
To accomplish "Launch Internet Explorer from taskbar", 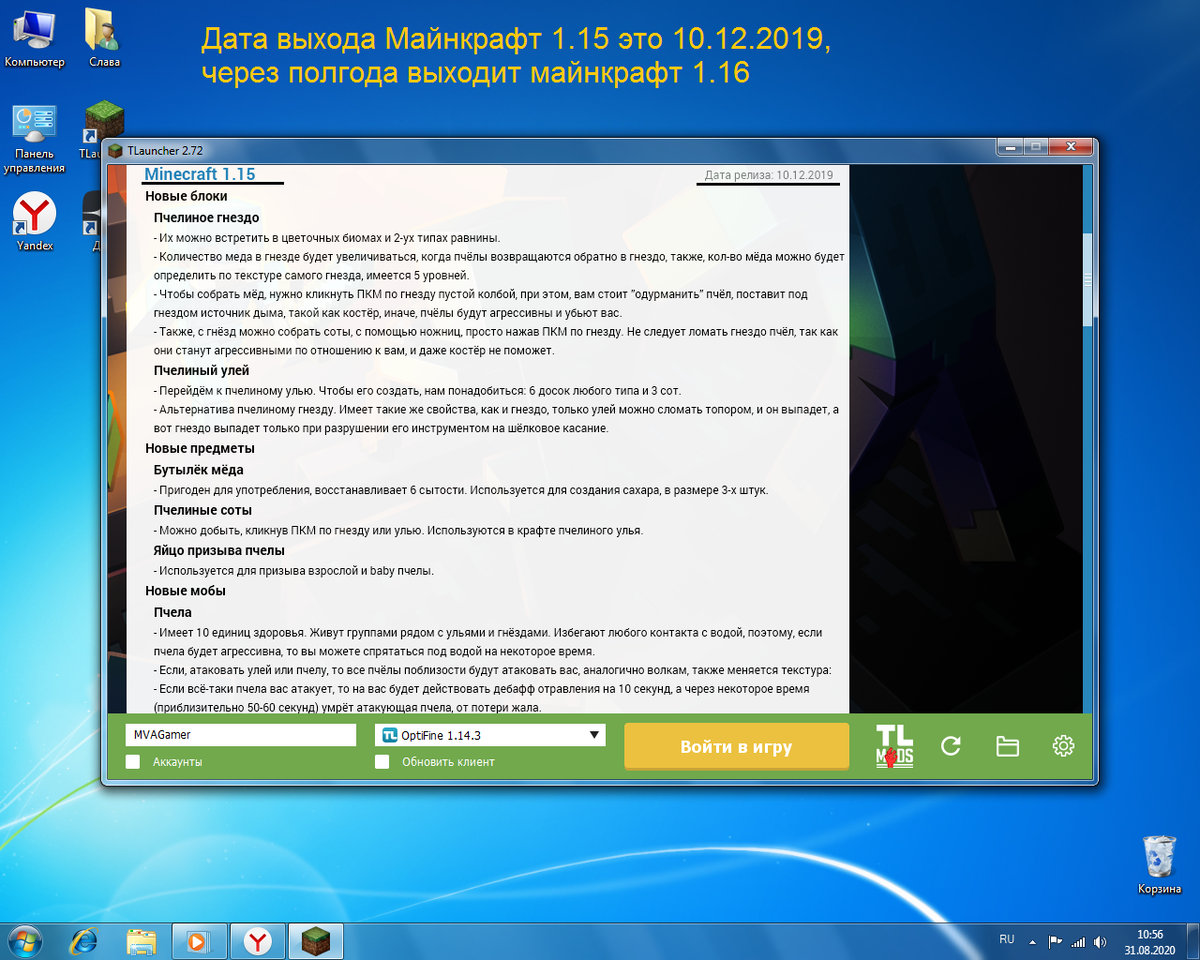I will pos(84,941).
